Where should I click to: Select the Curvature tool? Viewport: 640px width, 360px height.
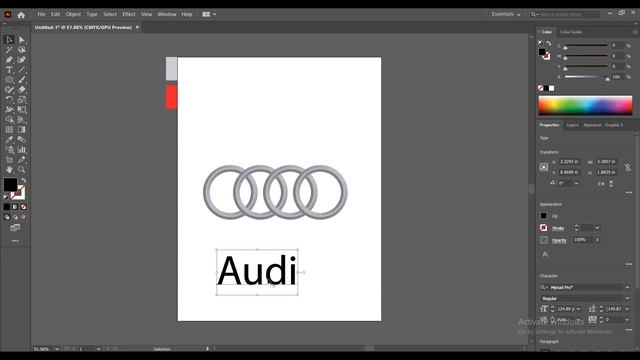tap(22, 60)
